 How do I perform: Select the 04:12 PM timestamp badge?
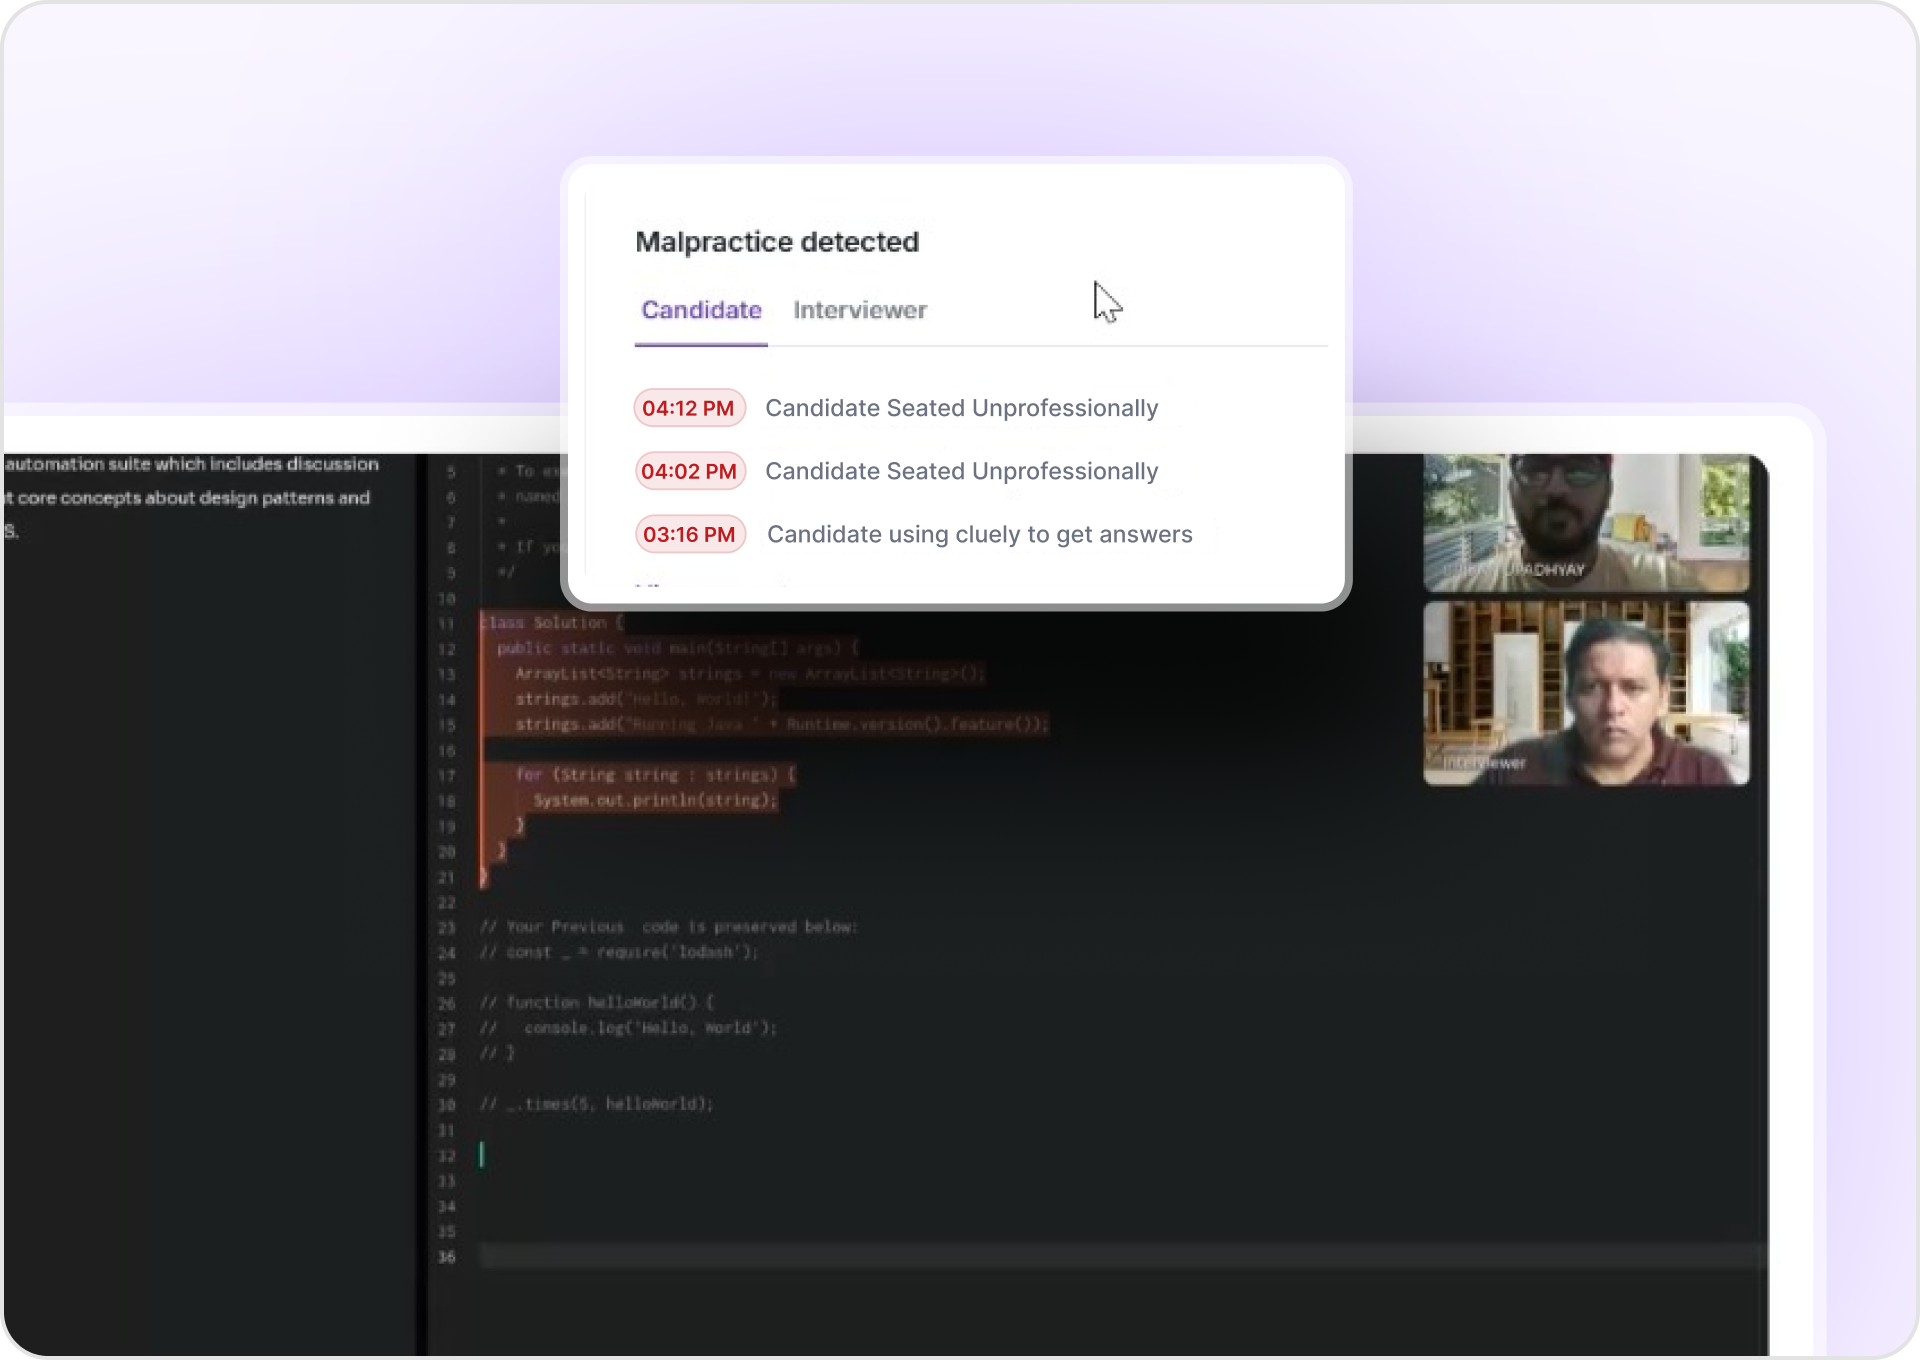tap(689, 408)
